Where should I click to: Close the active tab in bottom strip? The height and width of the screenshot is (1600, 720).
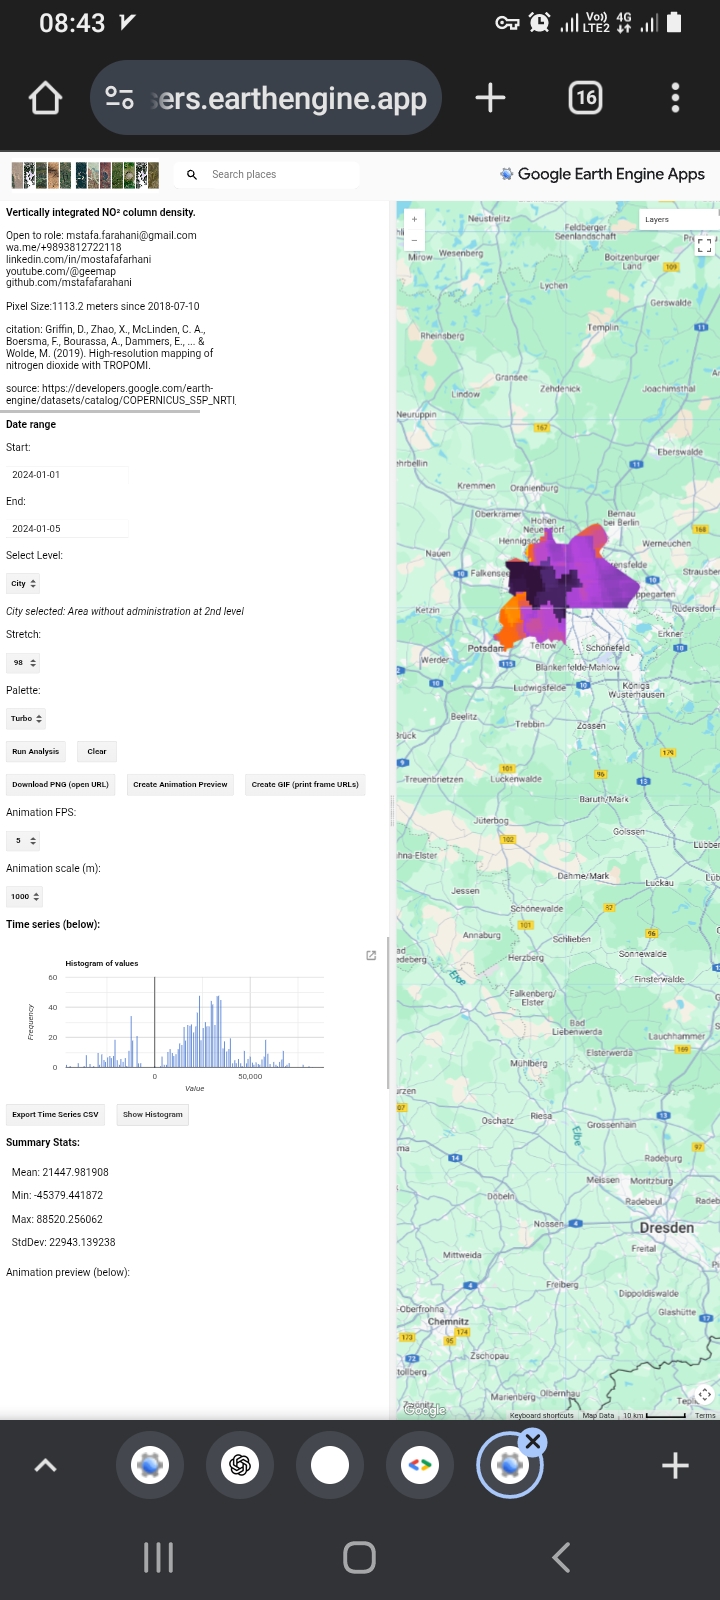pyautogui.click(x=533, y=1441)
